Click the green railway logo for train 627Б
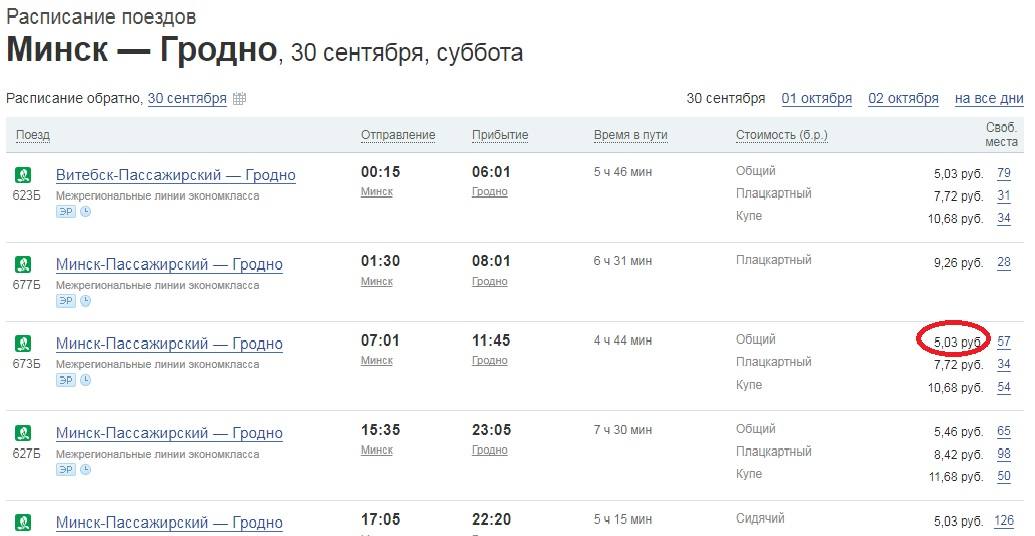 click(x=23, y=433)
